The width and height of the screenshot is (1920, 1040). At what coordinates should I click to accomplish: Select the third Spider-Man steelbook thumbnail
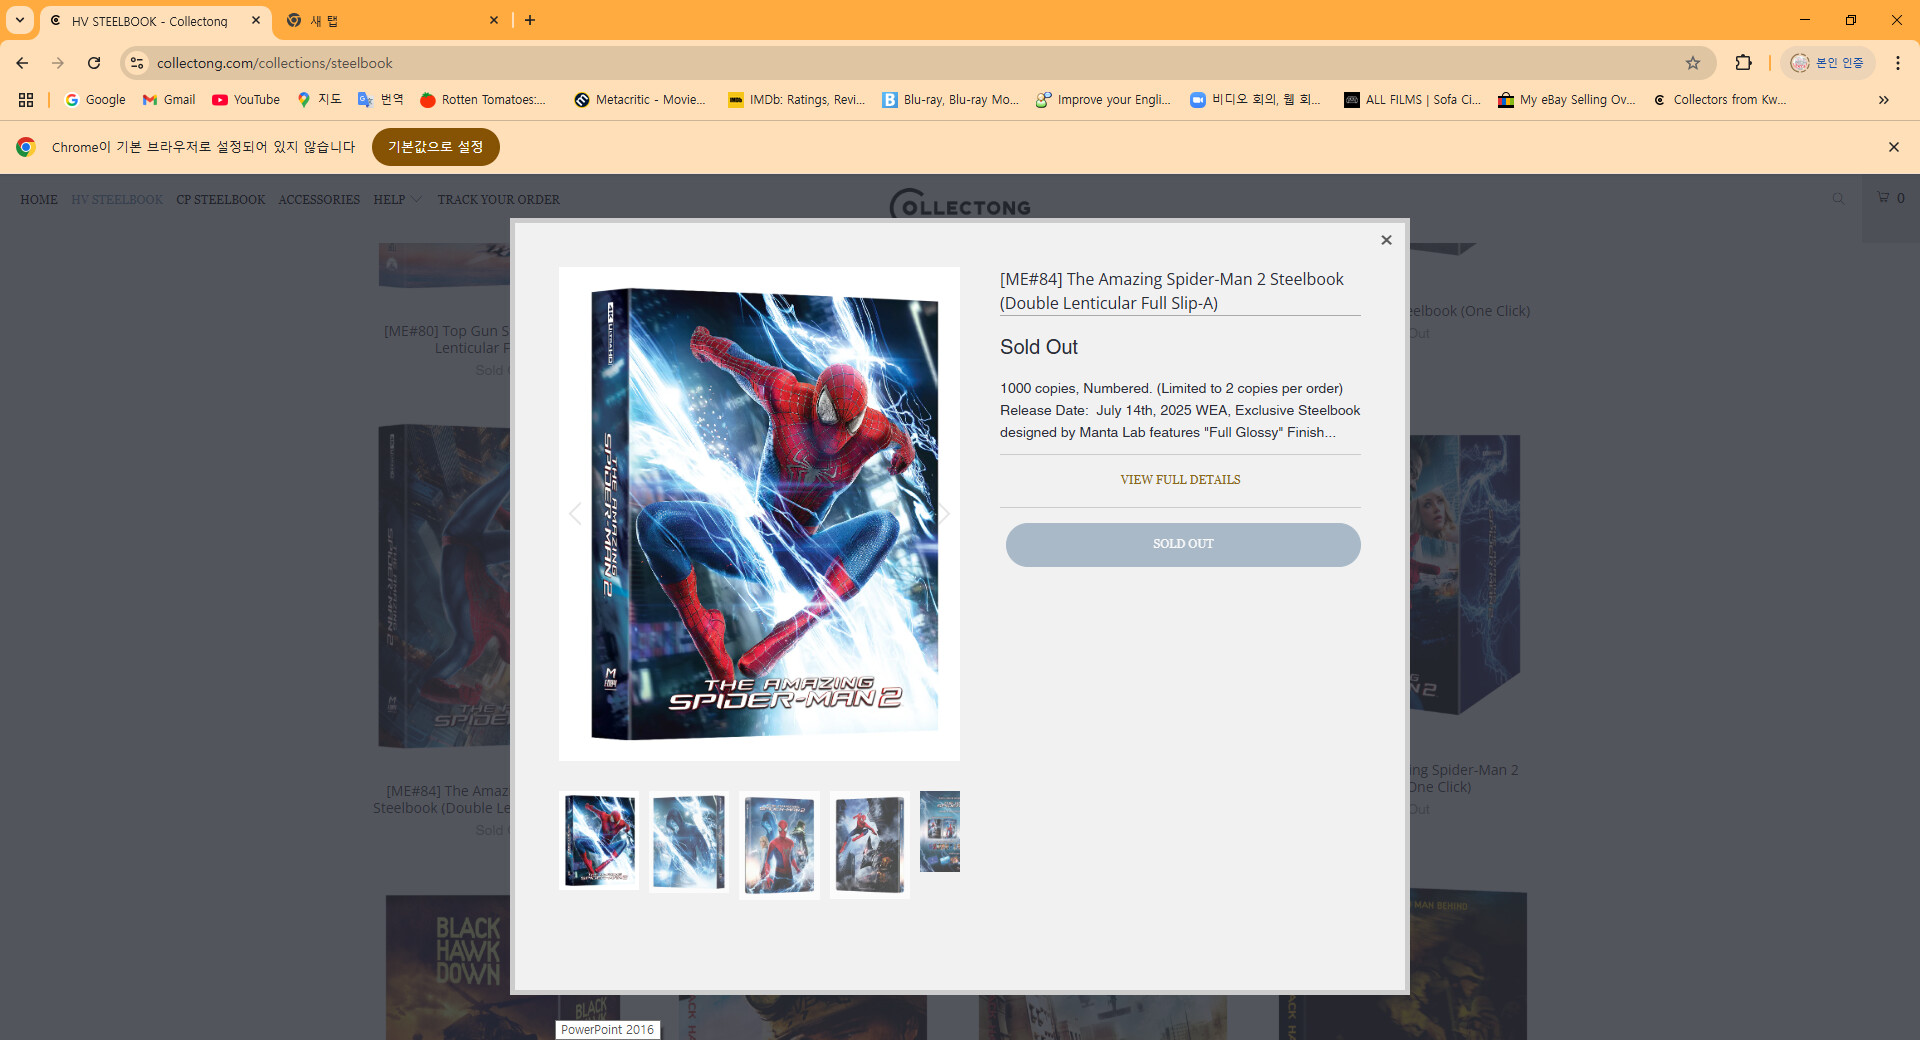pos(779,845)
